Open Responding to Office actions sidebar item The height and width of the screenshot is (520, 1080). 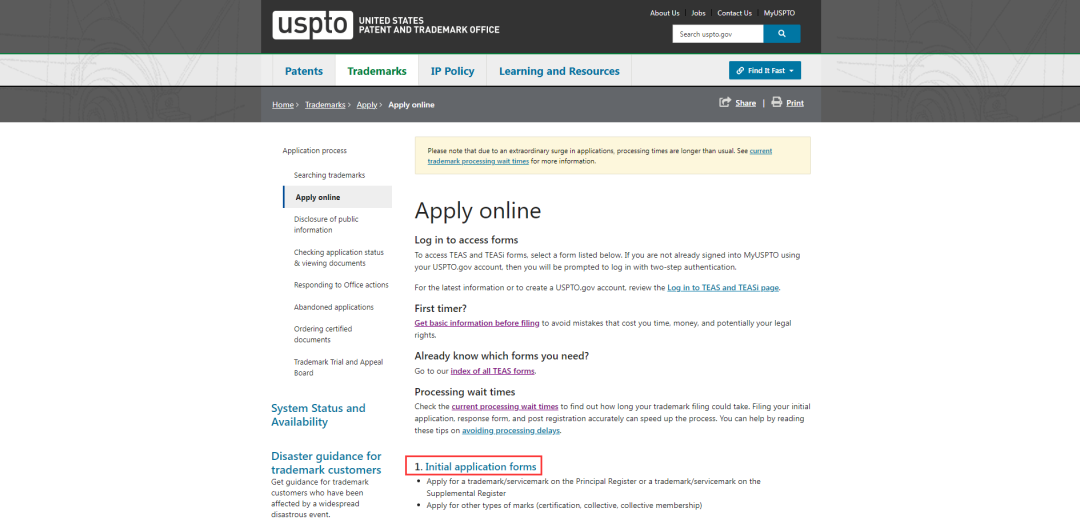341,285
